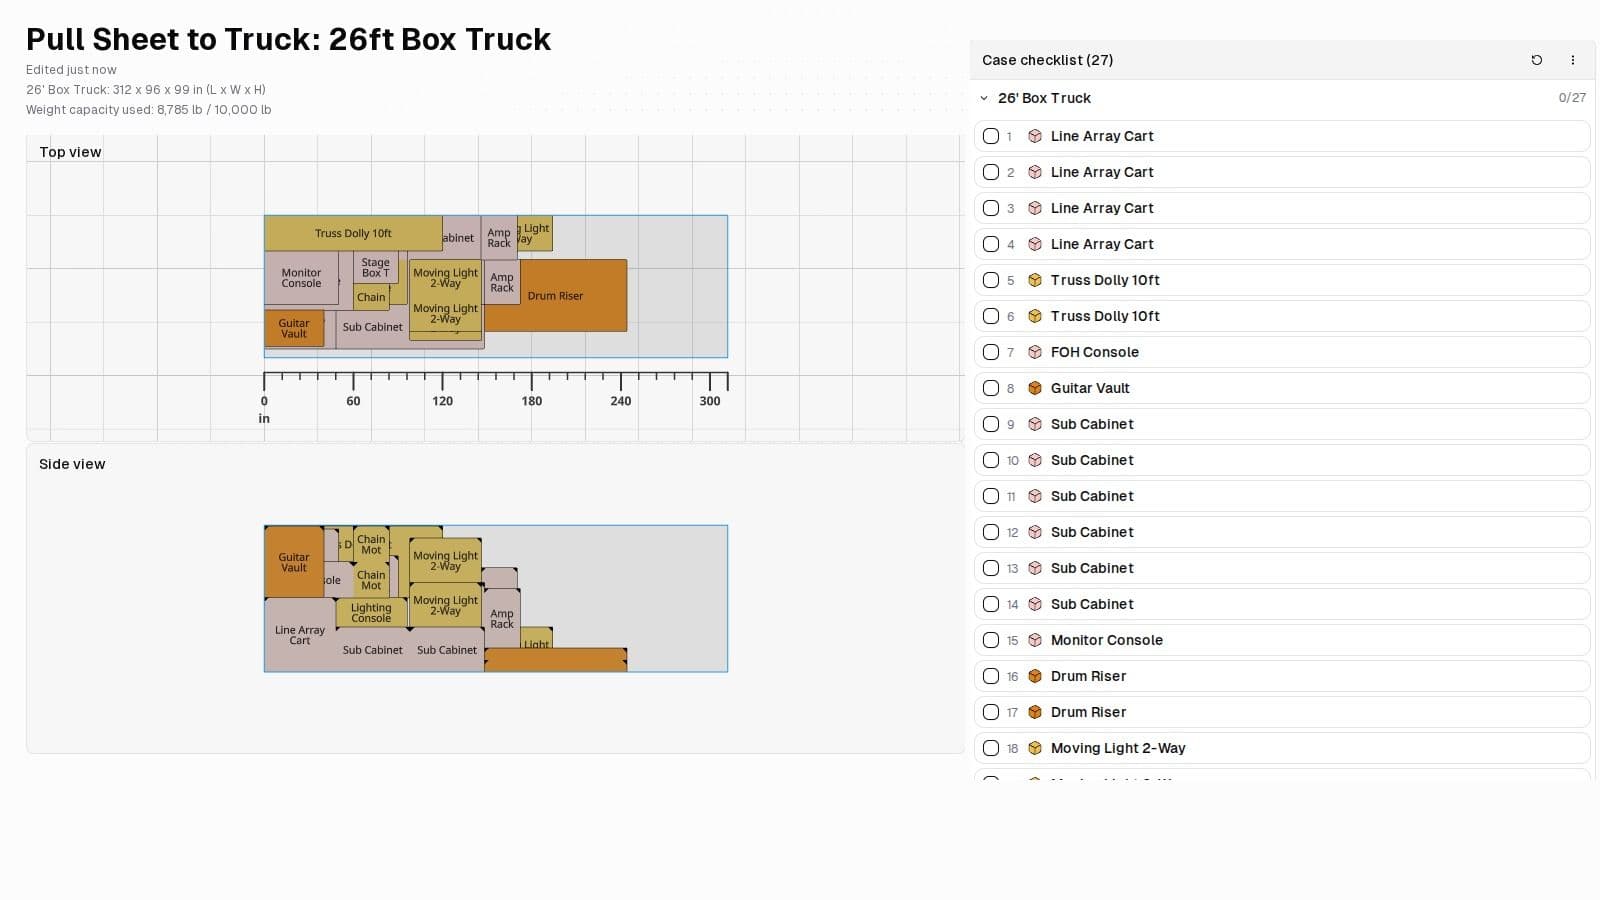Screen dimensions: 1600x900
Task: Tick the FOH Console checkbox
Action: 991,352
